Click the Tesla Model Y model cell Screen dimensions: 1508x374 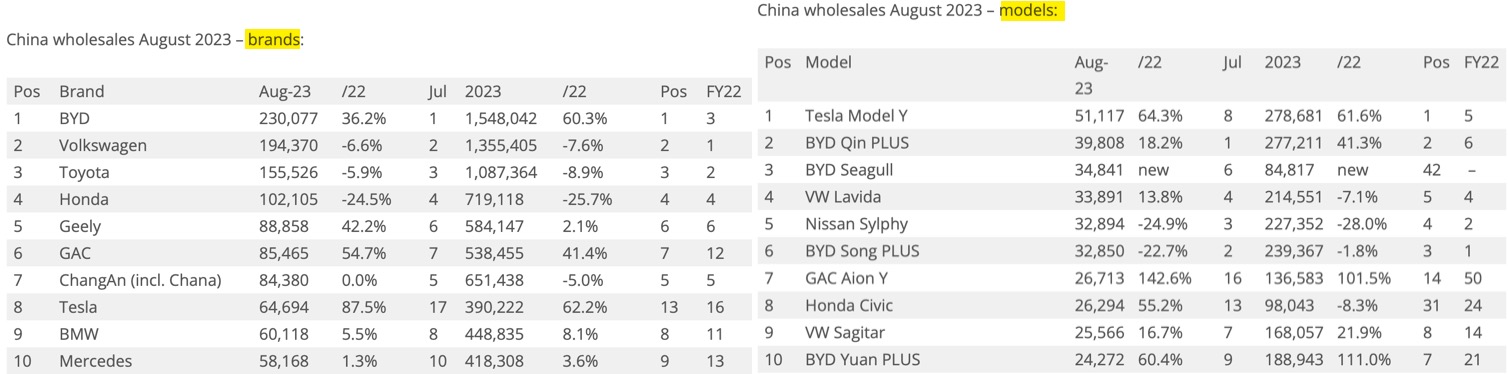(x=856, y=115)
